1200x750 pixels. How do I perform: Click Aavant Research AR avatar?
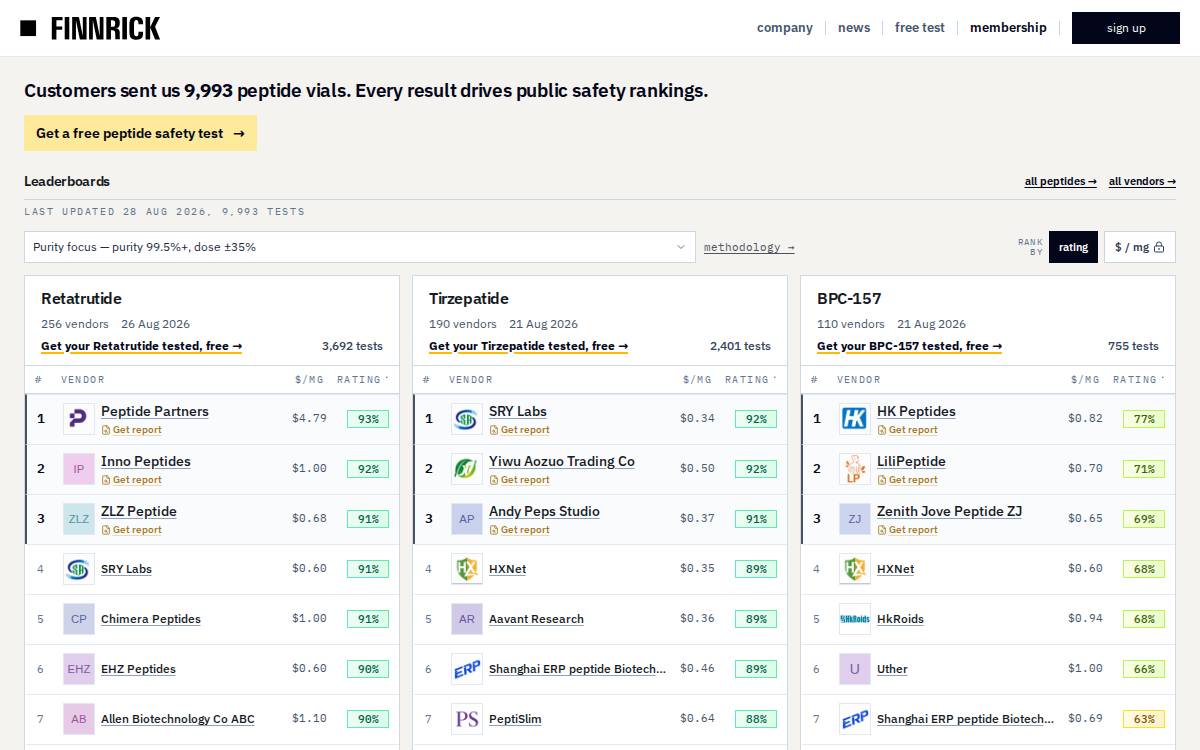[467, 619]
